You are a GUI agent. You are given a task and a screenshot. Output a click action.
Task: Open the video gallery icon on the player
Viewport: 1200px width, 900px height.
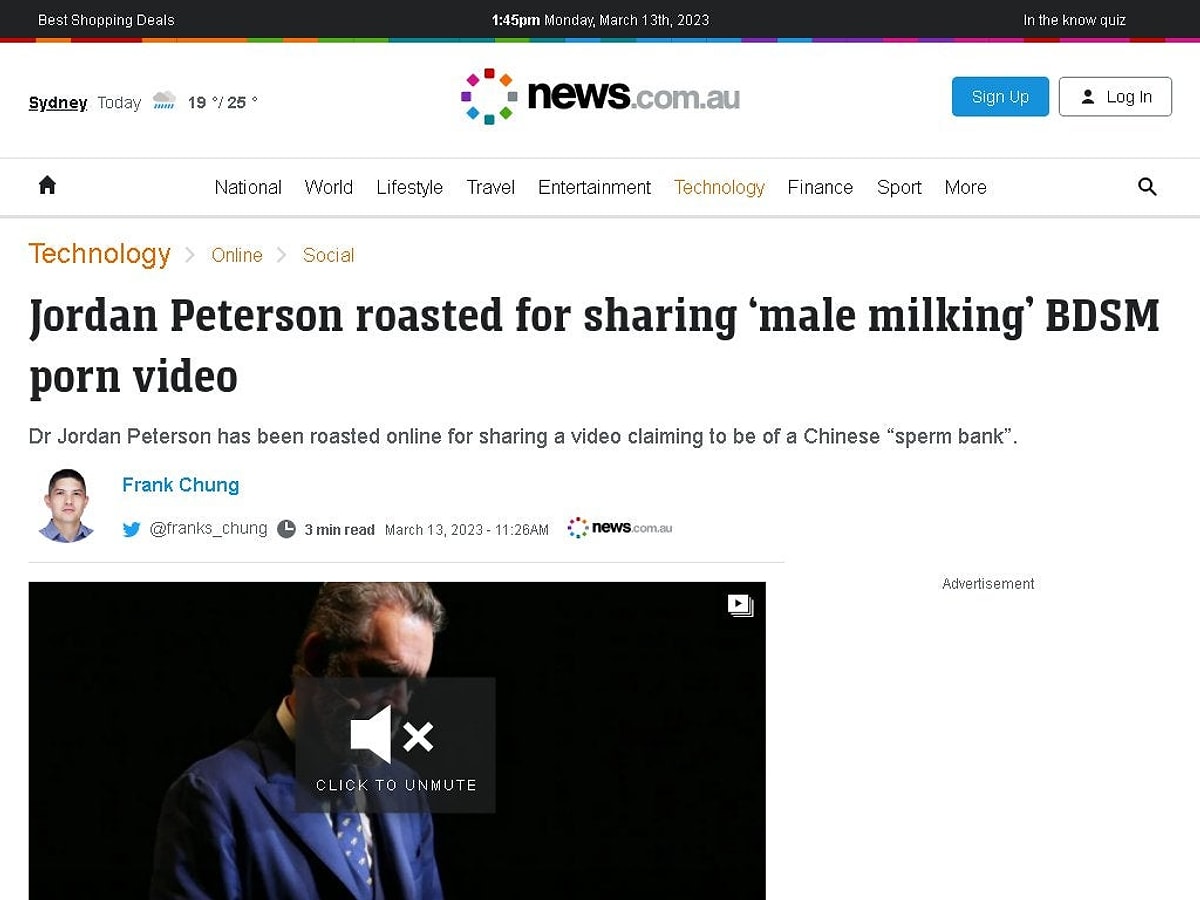tap(740, 605)
